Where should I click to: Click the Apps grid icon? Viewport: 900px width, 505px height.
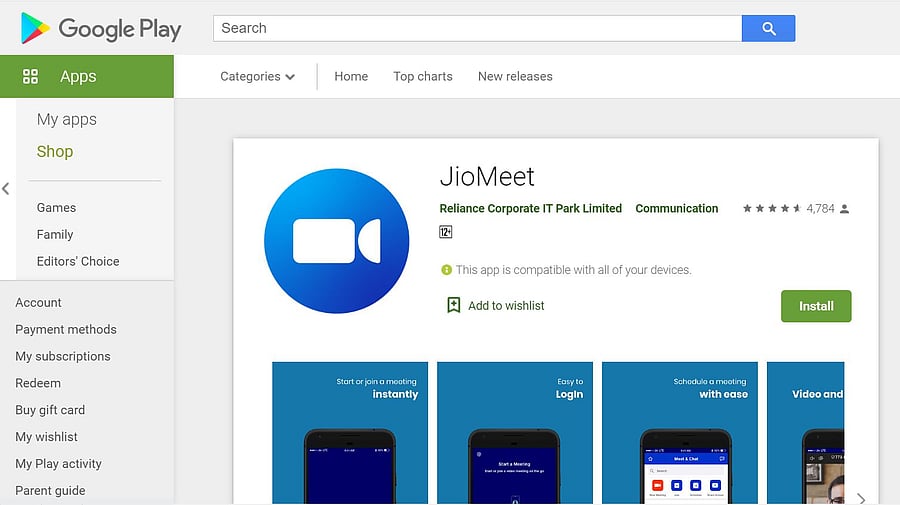pyautogui.click(x=30, y=77)
